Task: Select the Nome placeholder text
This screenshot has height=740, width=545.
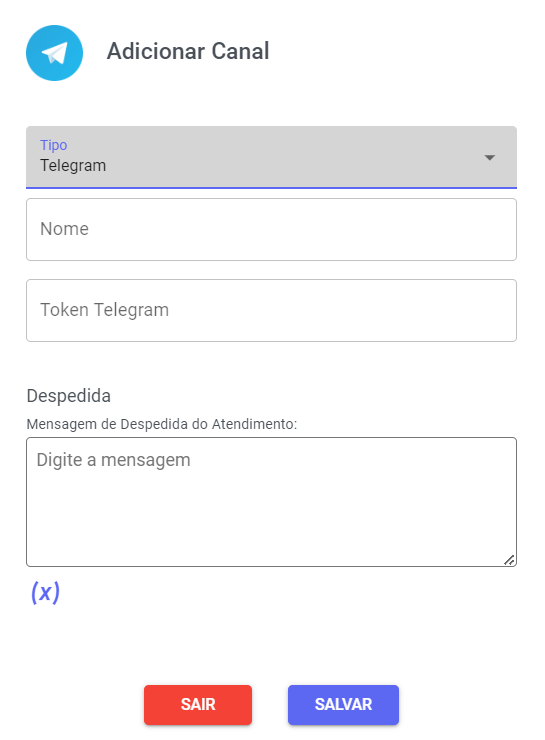Action: pos(64,229)
